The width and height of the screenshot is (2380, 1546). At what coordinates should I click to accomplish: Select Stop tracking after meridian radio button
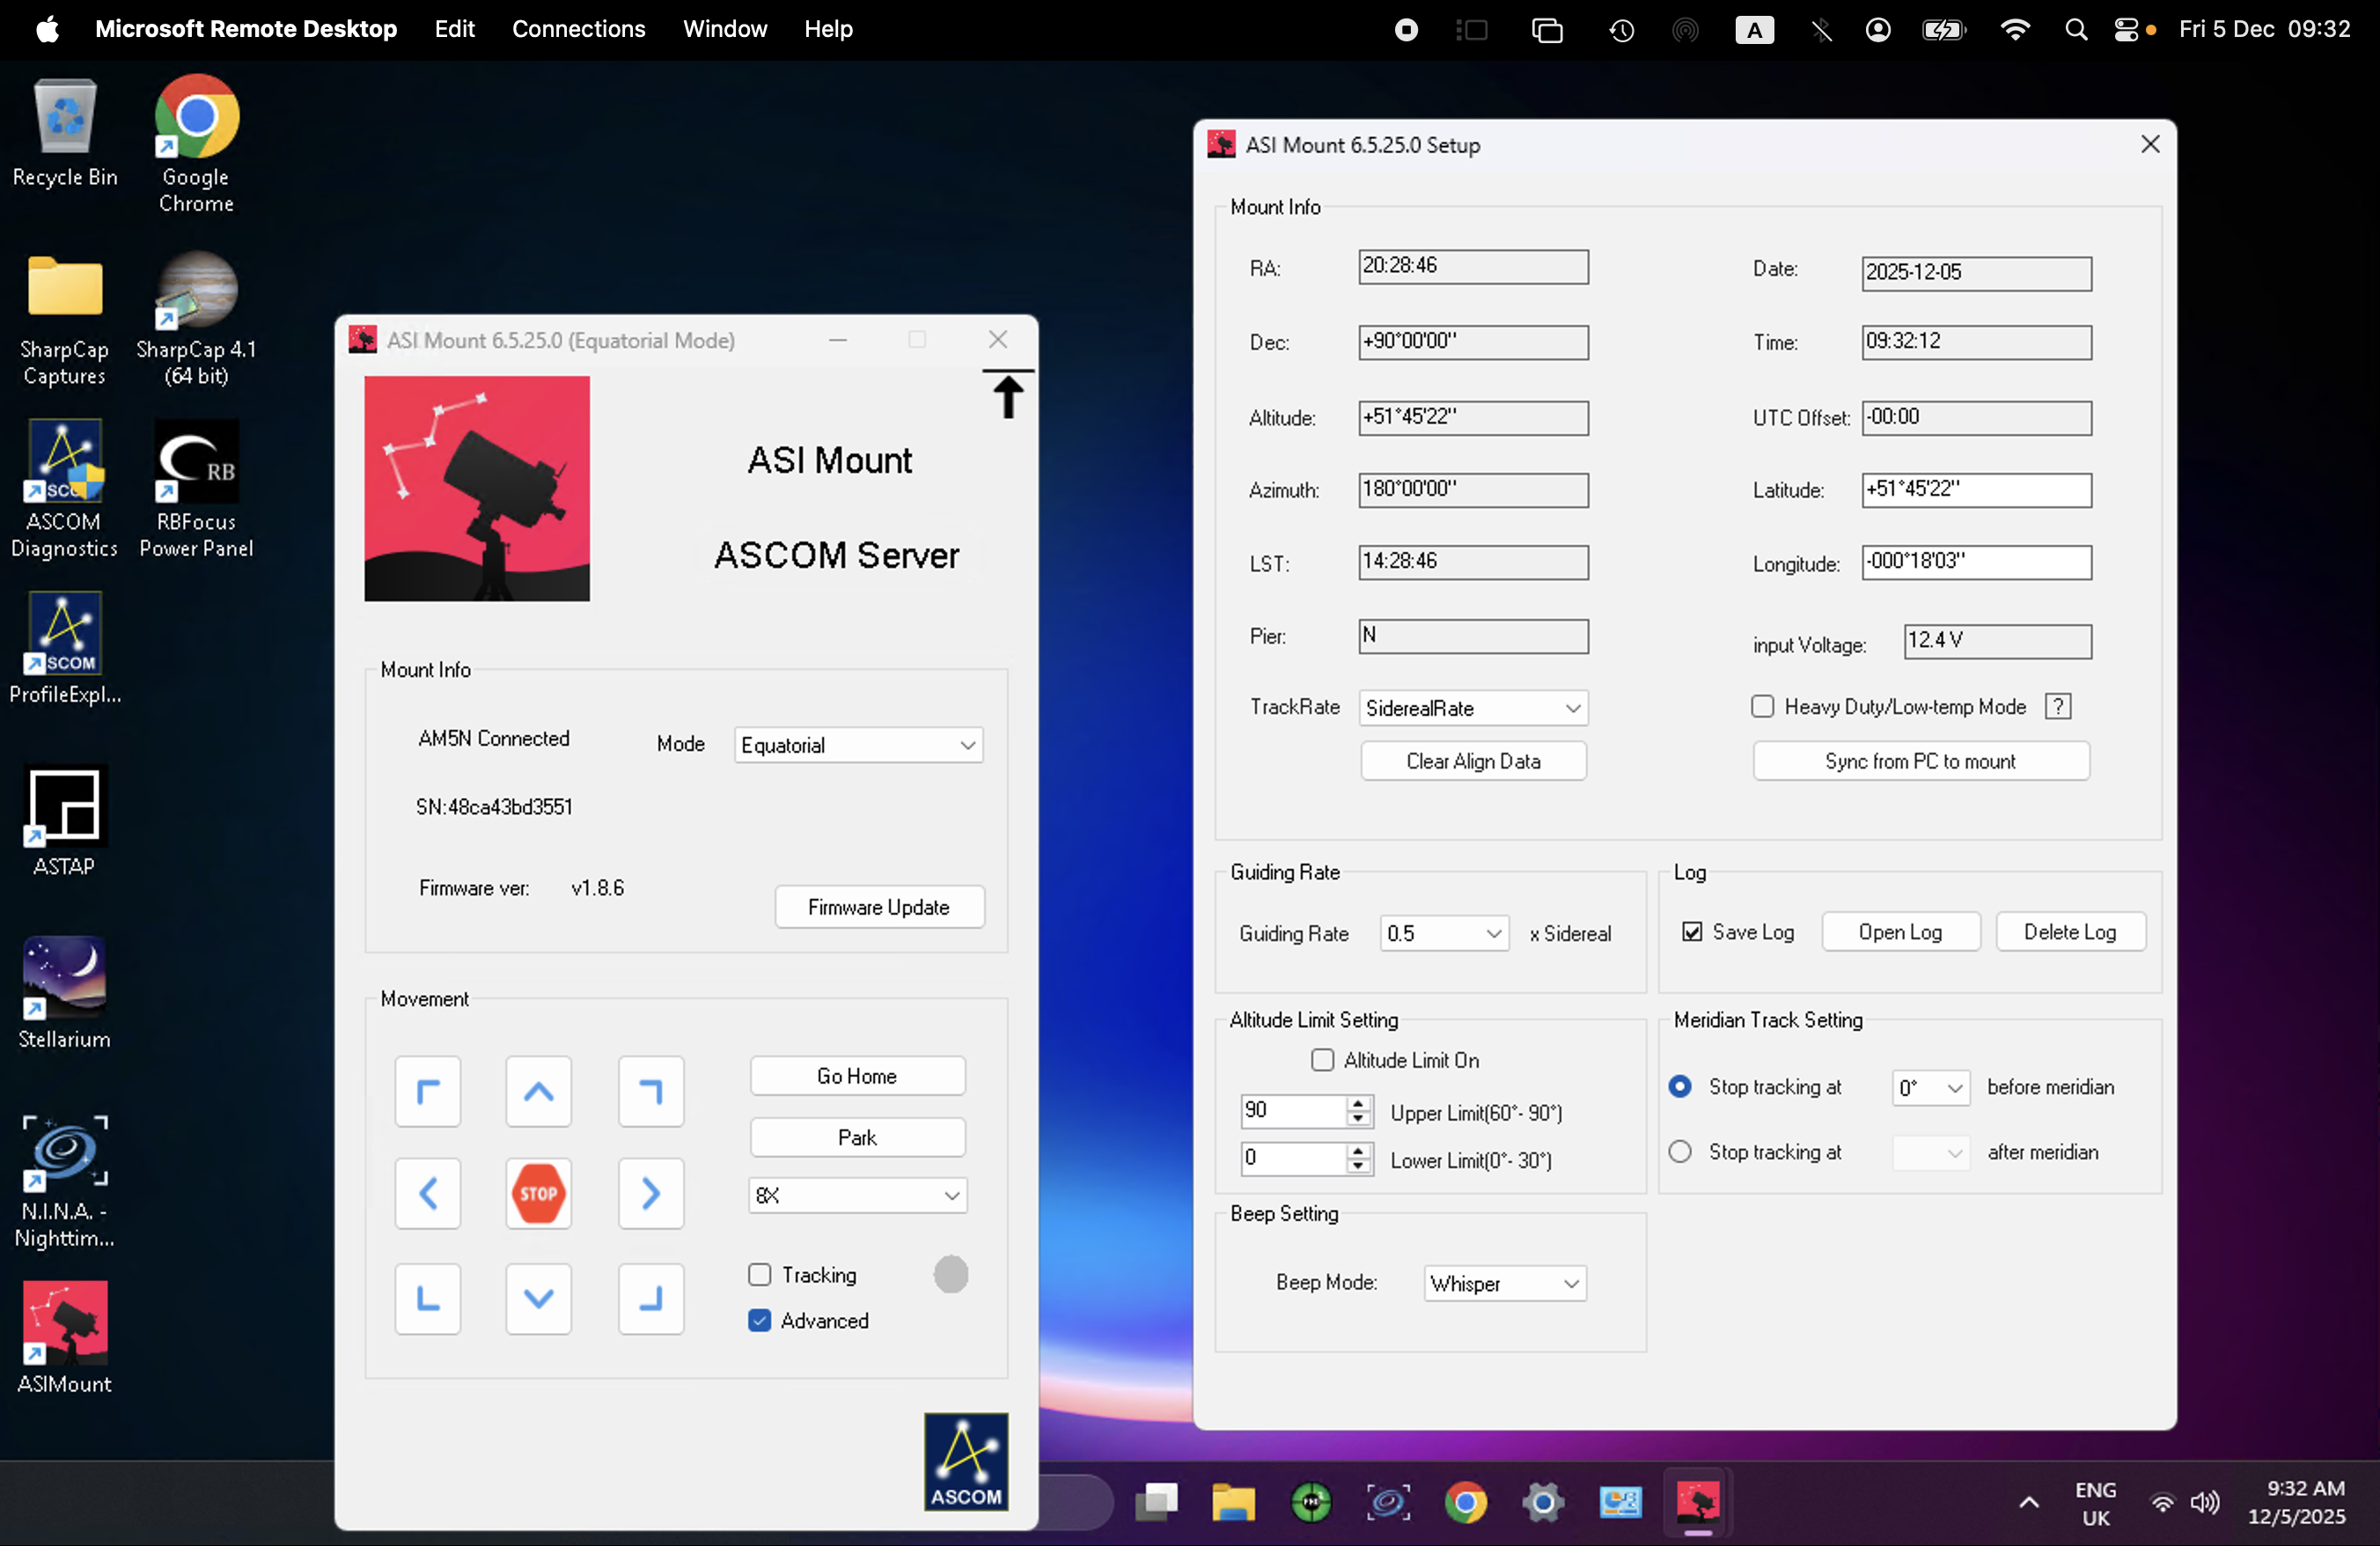tap(1680, 1152)
